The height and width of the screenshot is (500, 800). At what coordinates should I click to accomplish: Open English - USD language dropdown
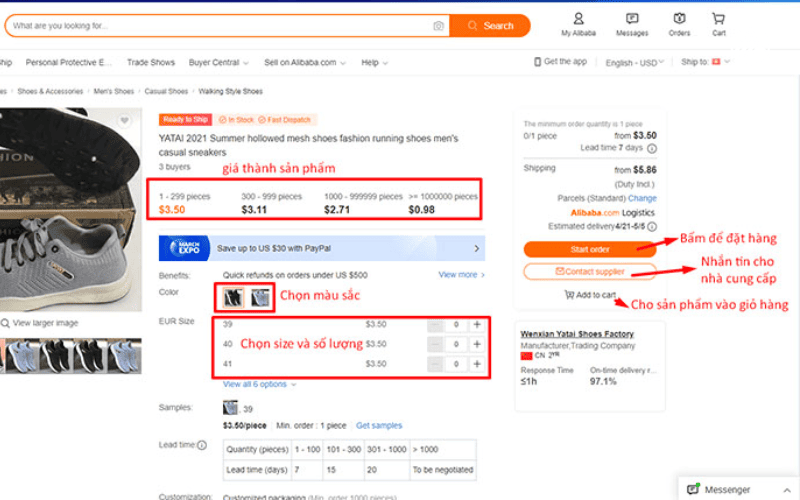click(634, 62)
